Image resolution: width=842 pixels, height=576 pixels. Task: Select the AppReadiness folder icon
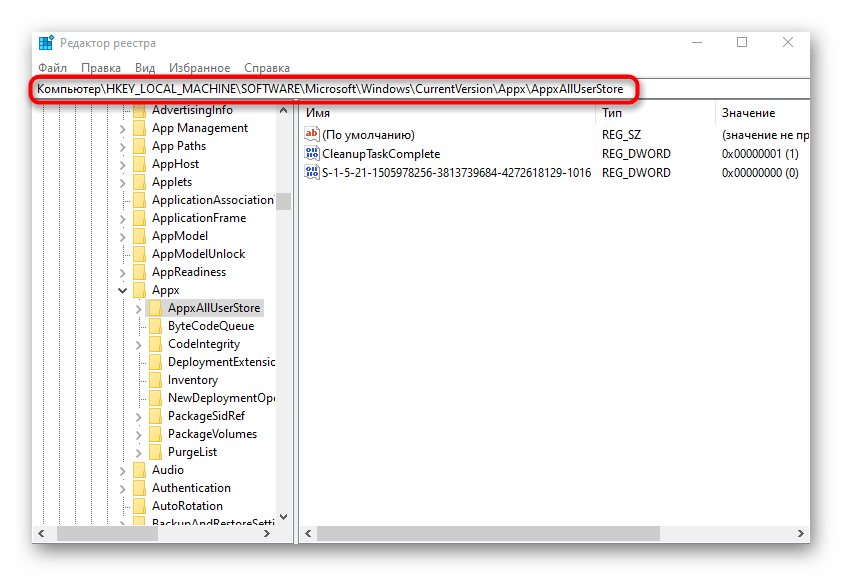pos(140,272)
